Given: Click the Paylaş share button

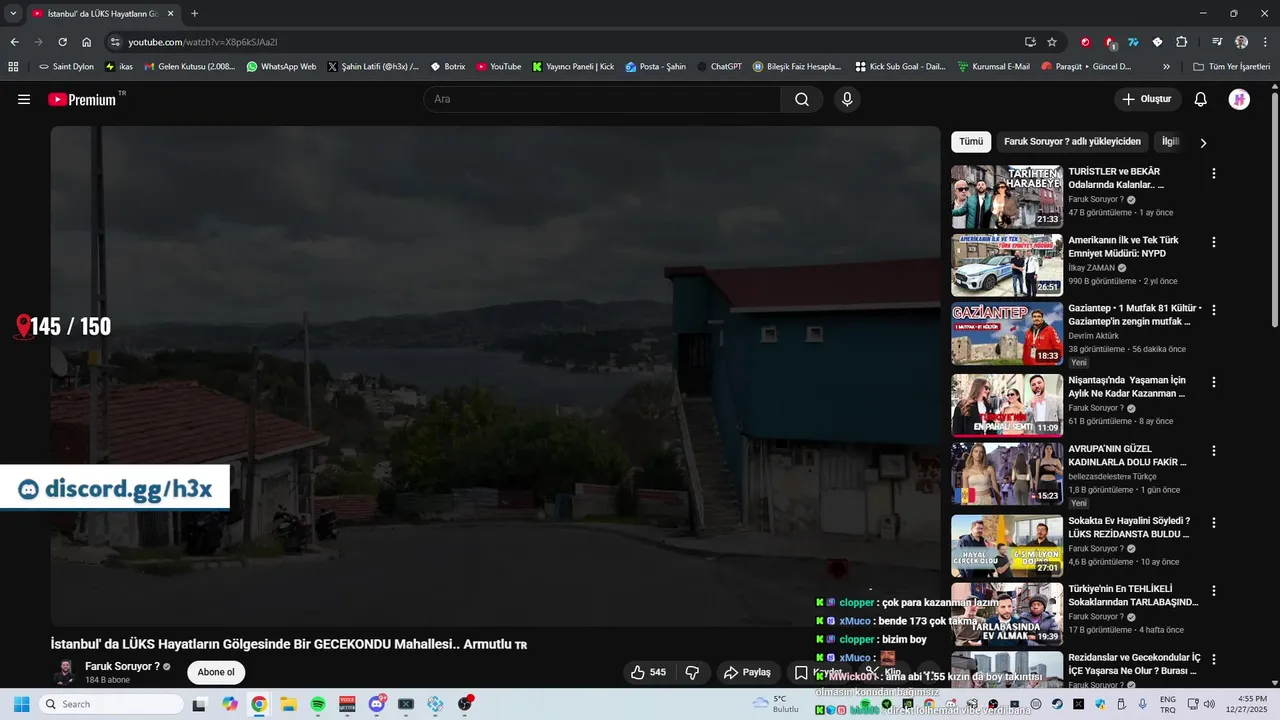Looking at the screenshot, I should [748, 672].
